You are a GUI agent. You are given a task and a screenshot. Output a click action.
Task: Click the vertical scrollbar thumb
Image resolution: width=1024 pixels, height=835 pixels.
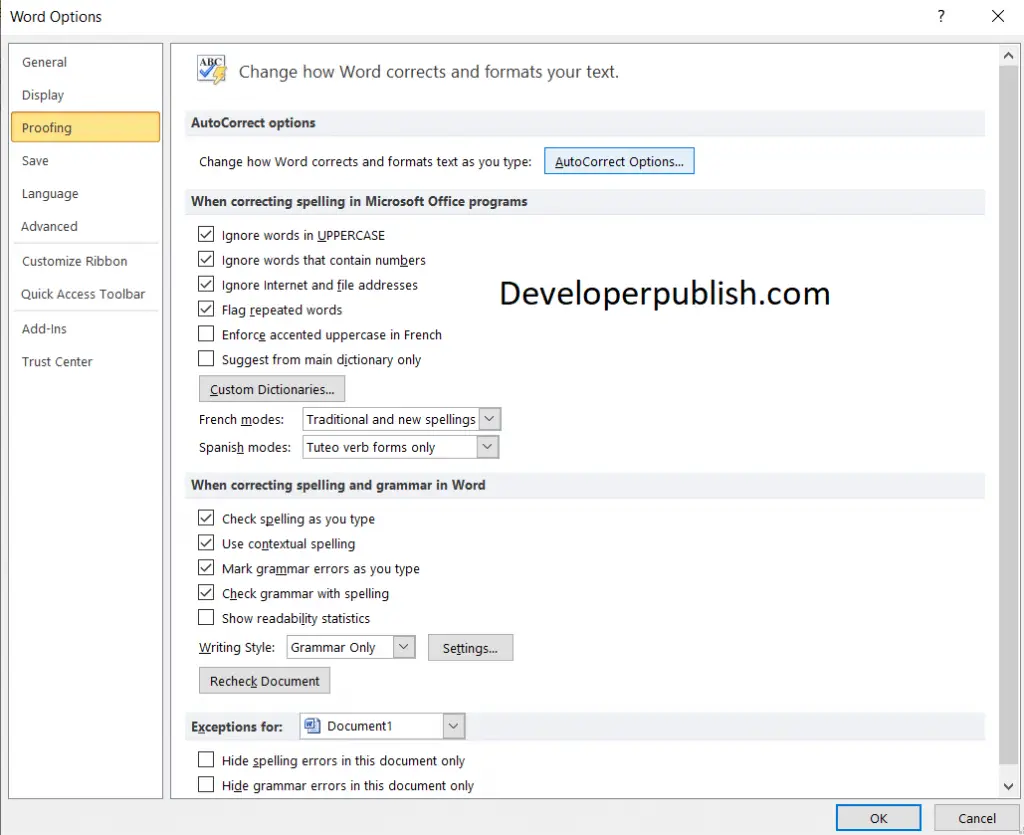coord(1008,414)
